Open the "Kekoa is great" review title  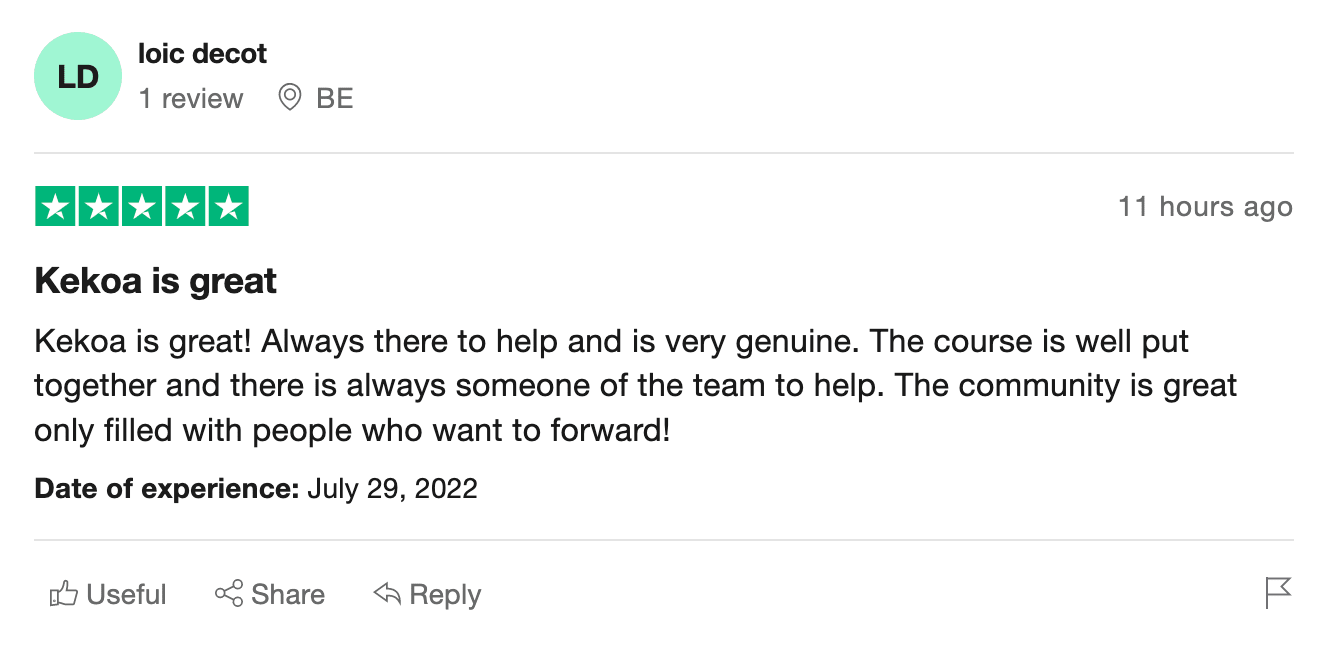click(x=156, y=281)
